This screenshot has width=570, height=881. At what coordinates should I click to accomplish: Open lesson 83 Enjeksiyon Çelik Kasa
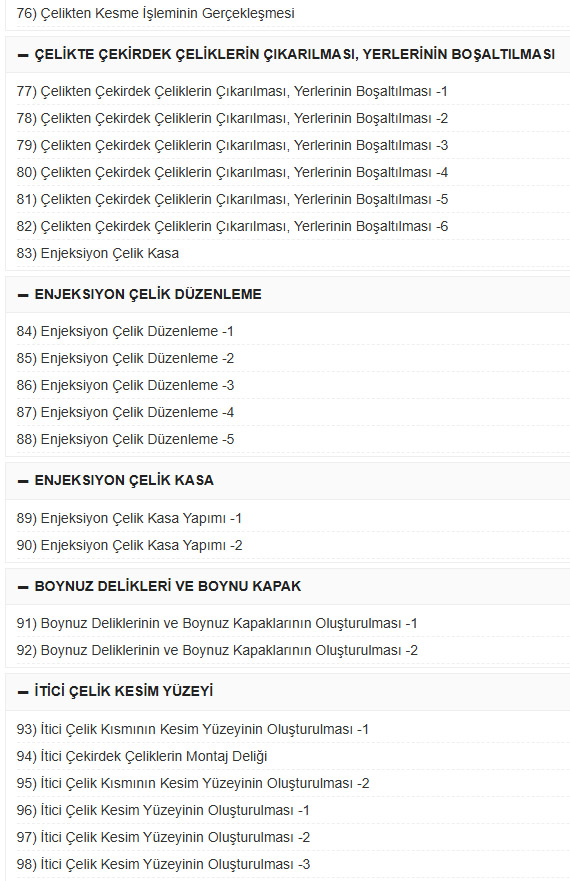click(x=98, y=253)
